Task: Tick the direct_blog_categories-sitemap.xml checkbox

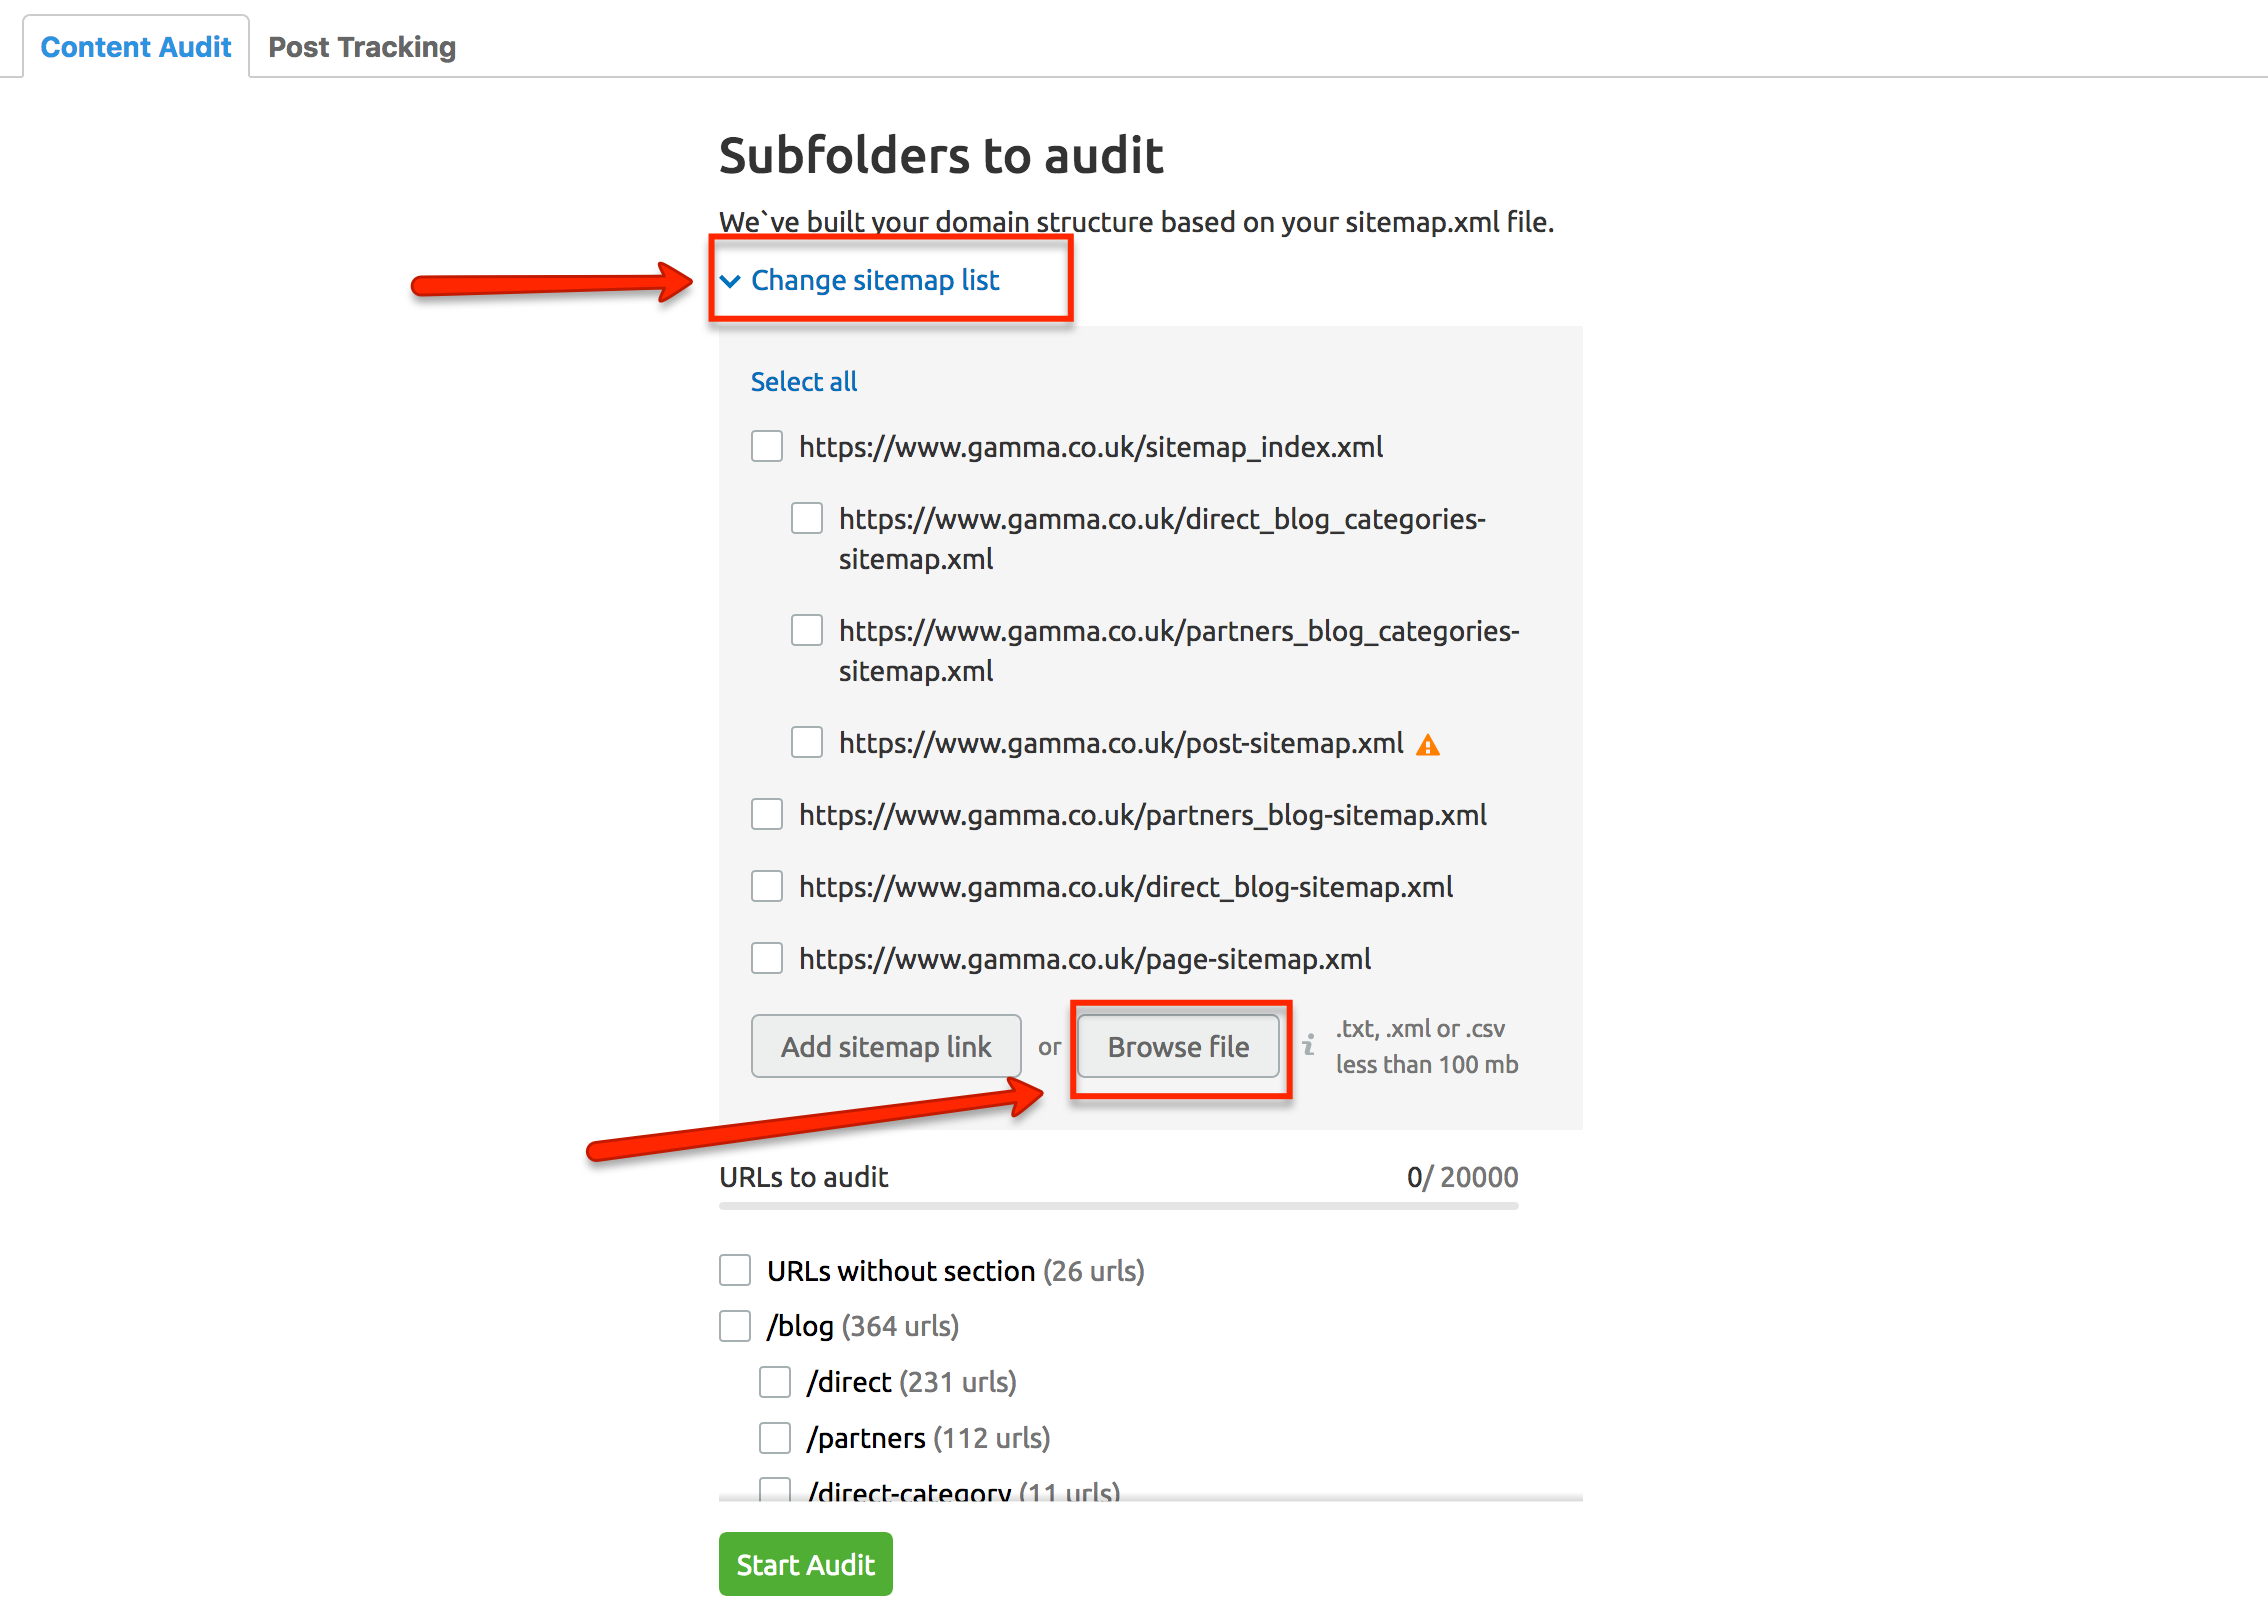Action: click(x=807, y=518)
